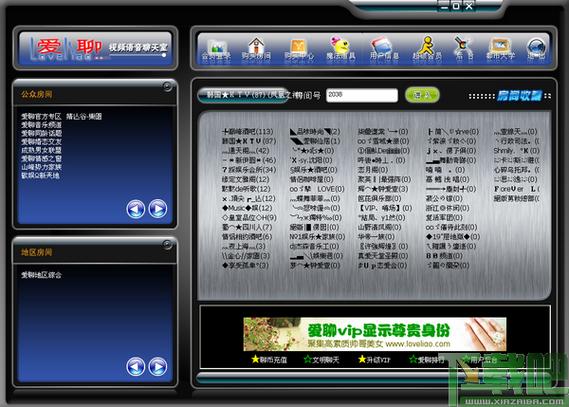Go to previous page of 公众房间 list
The height and width of the screenshot is (407, 569).
[x=136, y=209]
